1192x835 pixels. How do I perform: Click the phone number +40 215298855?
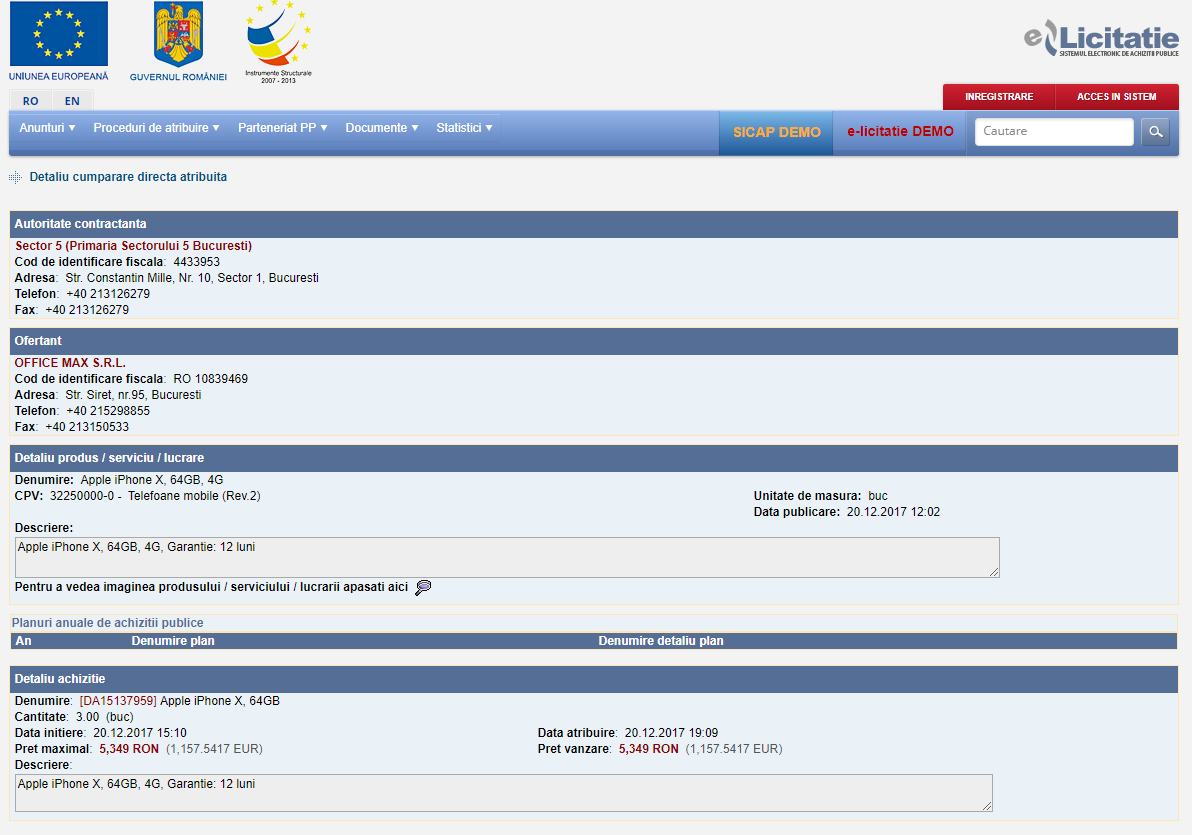point(108,411)
